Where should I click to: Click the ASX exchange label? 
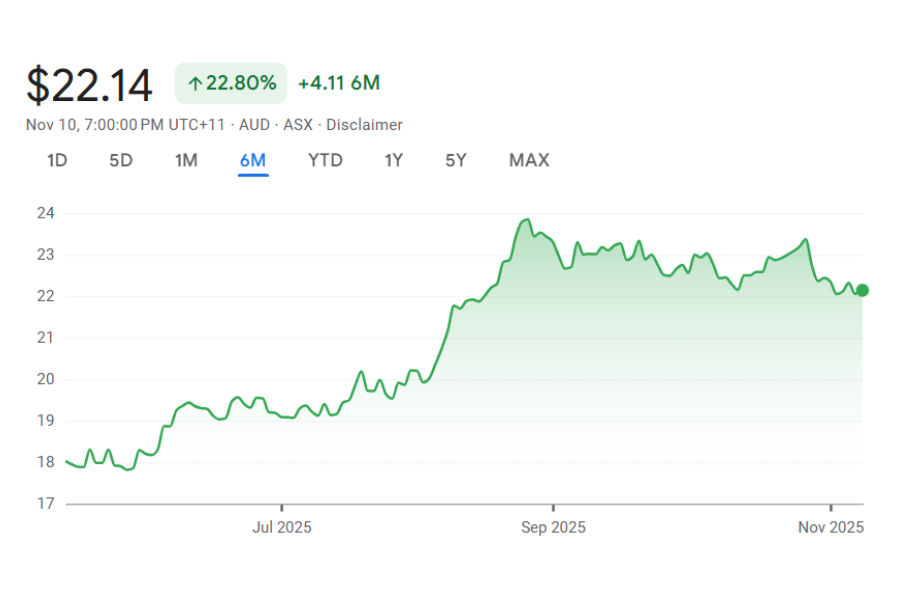(x=298, y=125)
